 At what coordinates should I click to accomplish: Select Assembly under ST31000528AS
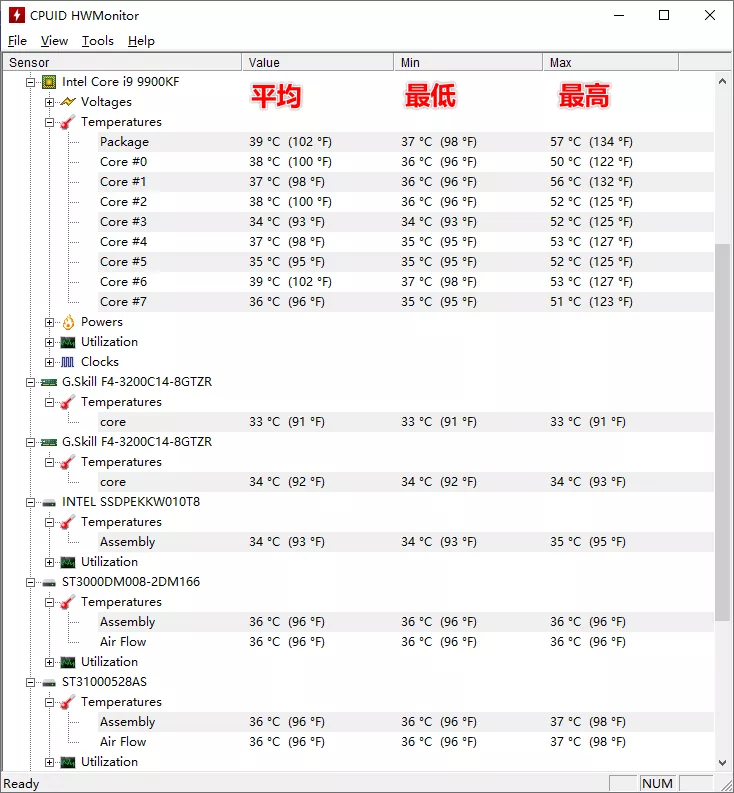(x=406, y=722)
